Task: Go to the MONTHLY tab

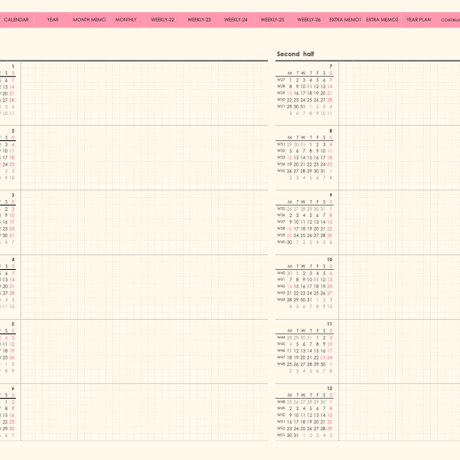Action: point(126,20)
